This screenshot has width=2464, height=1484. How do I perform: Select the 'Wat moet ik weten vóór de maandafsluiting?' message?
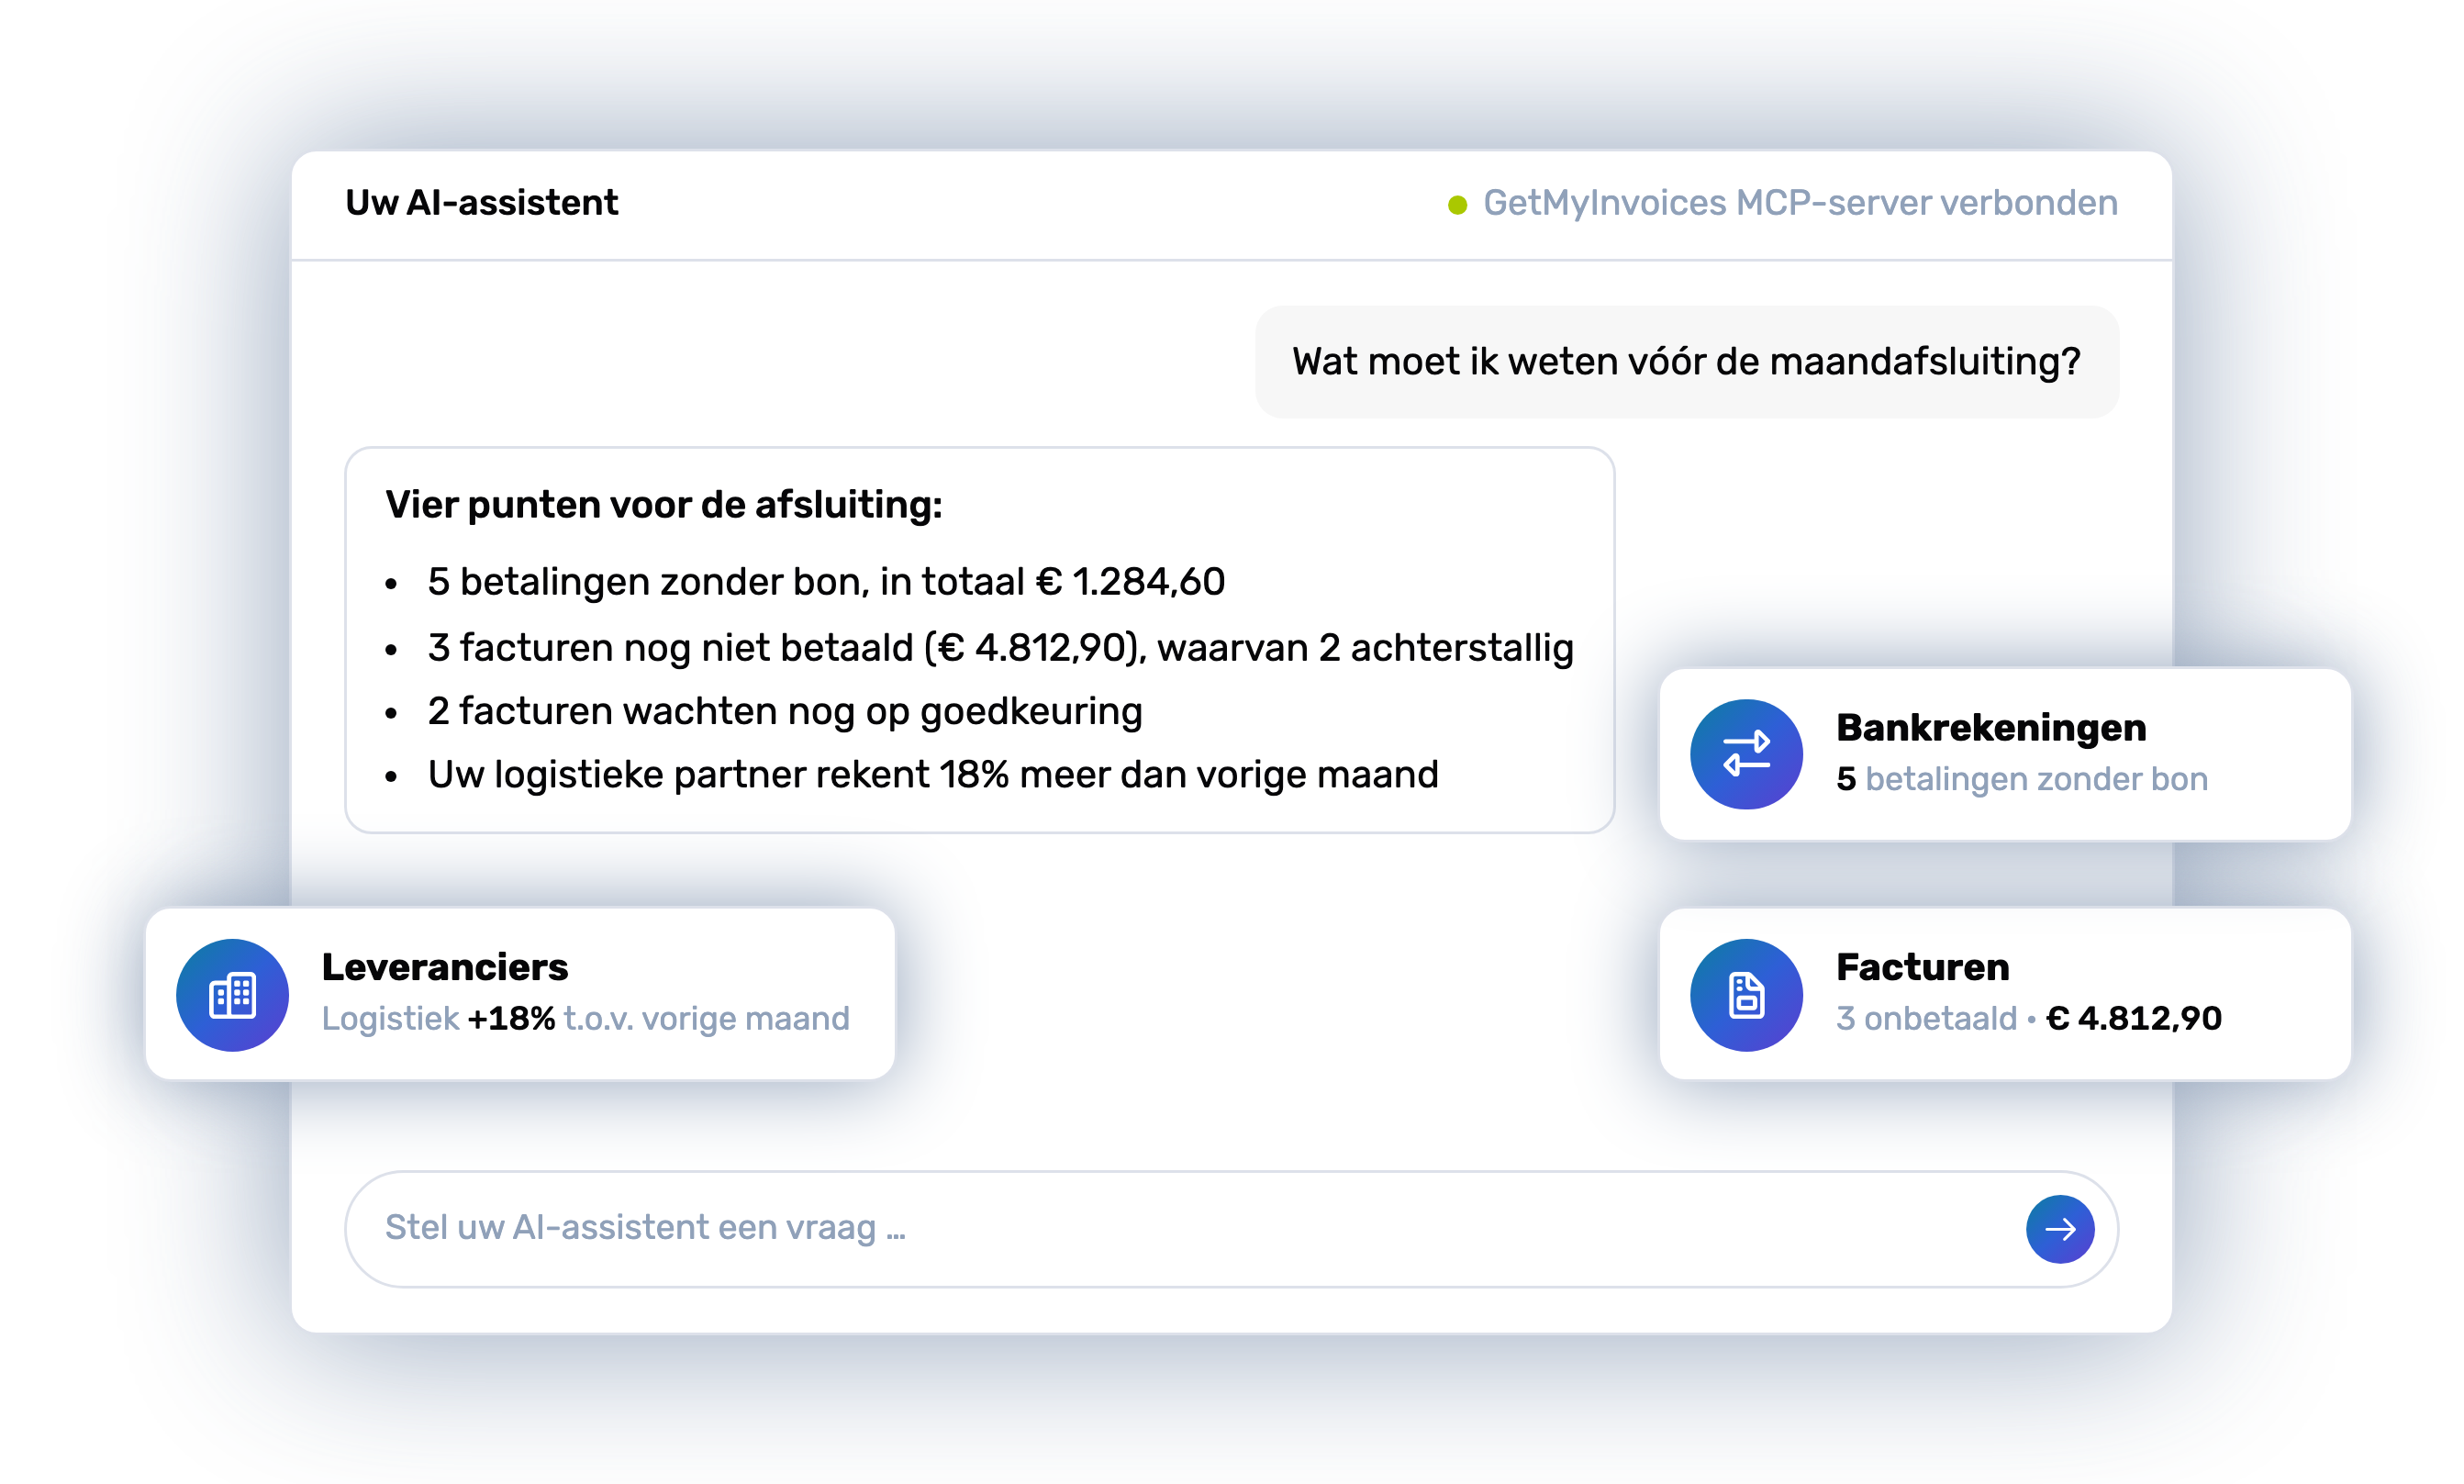click(1687, 362)
